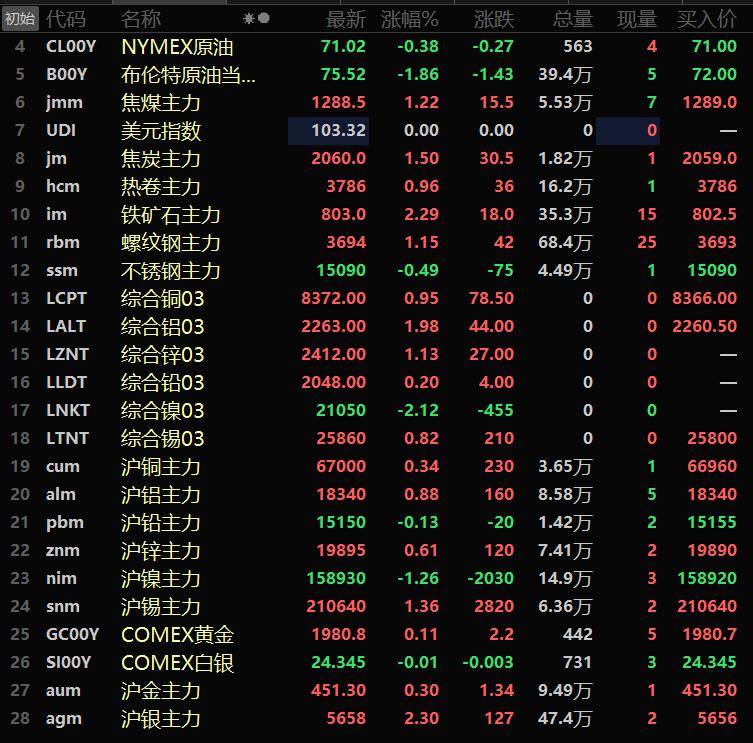Click change value 2820
Image resolution: width=753 pixels, height=743 pixels.
tap(494, 607)
